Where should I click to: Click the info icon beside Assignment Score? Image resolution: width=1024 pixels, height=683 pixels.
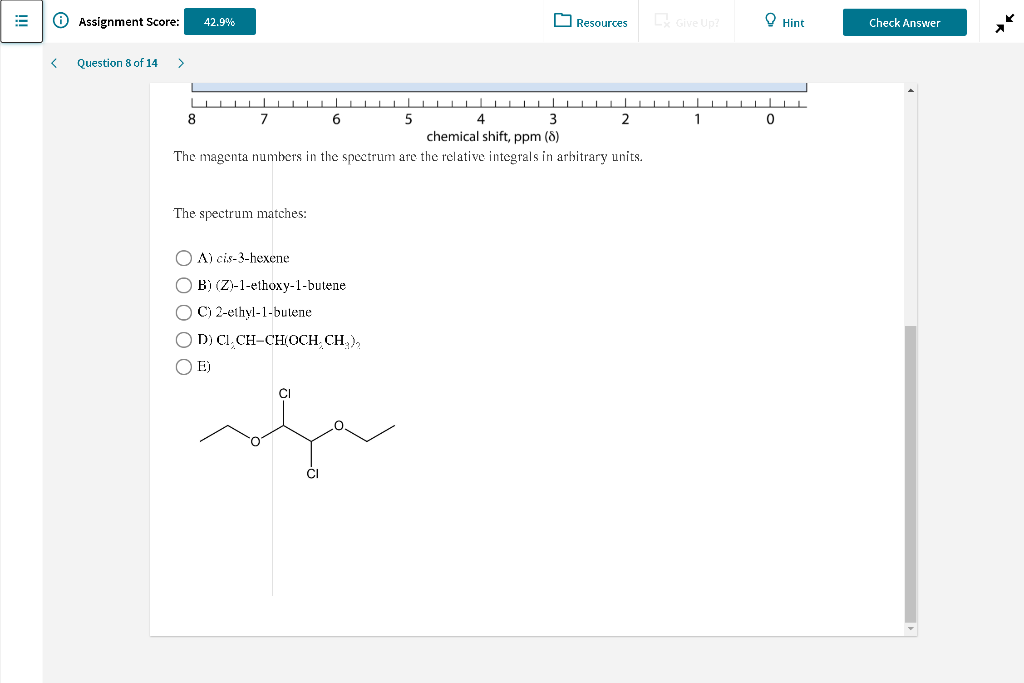coord(59,21)
